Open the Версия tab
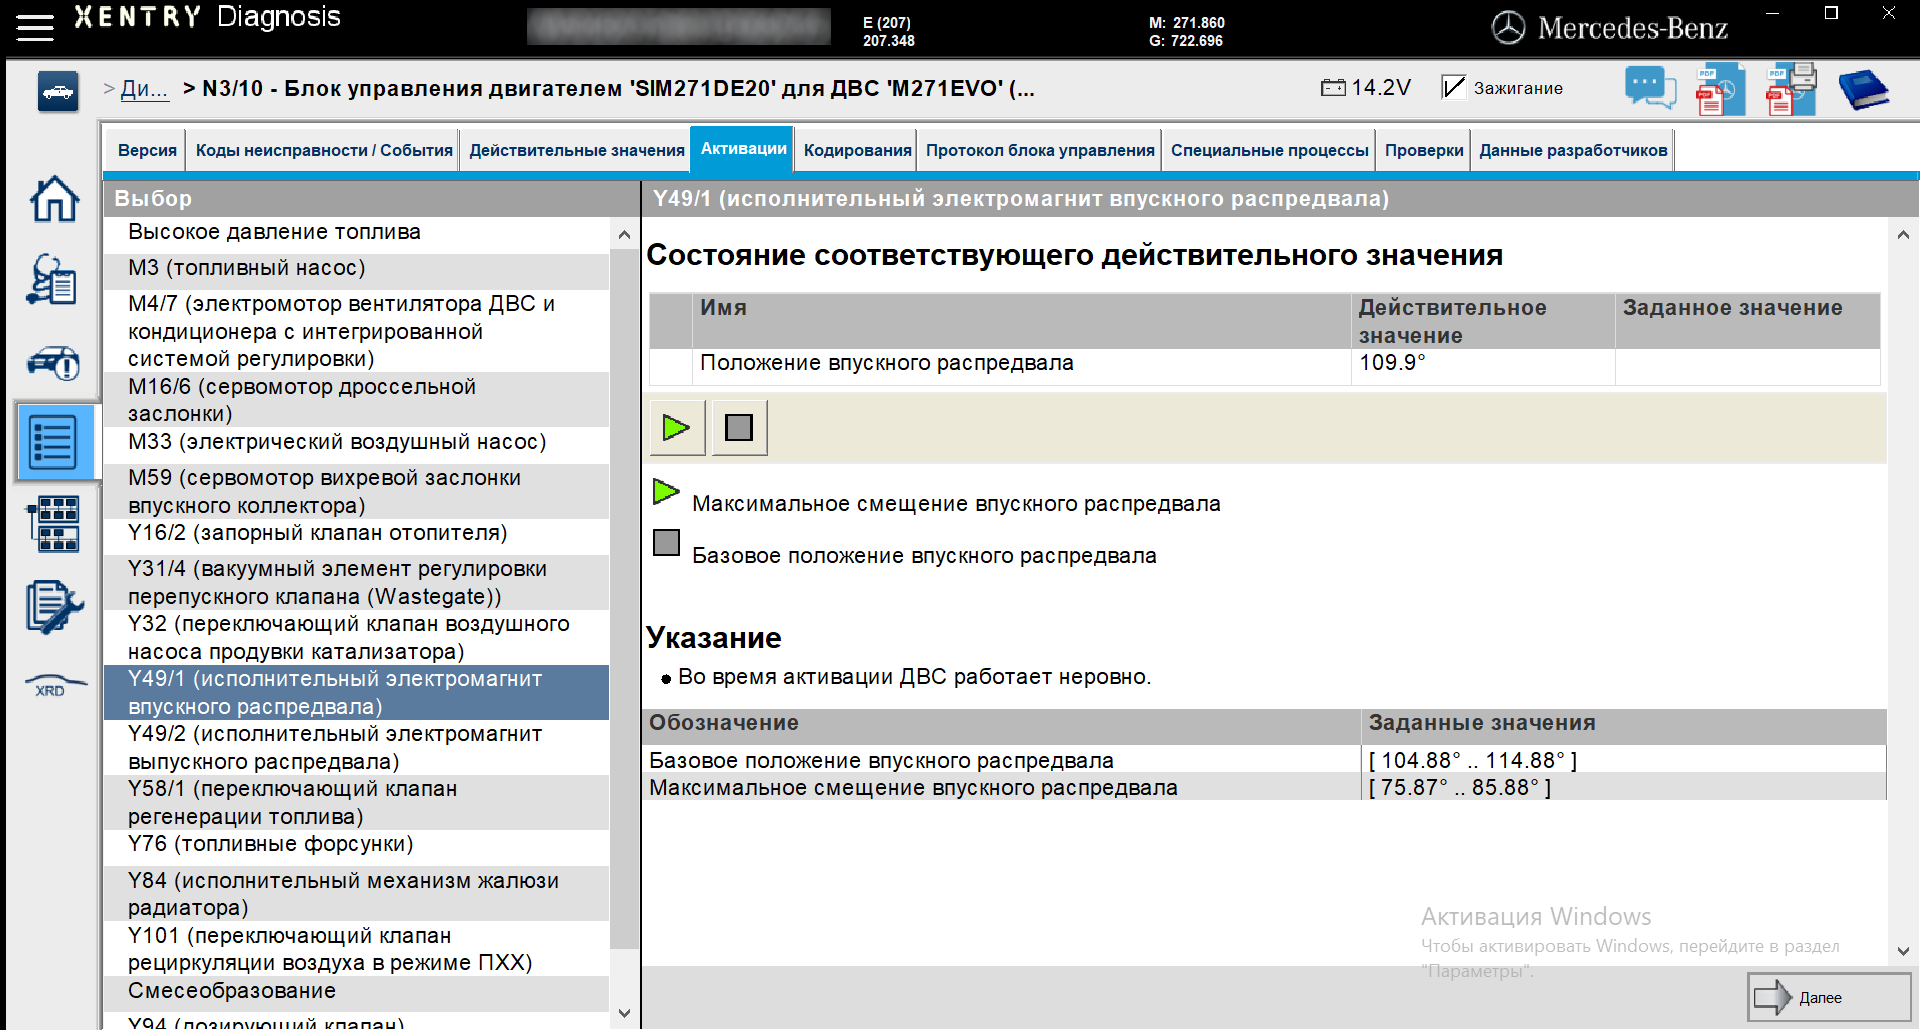The image size is (1920, 1030). [147, 150]
